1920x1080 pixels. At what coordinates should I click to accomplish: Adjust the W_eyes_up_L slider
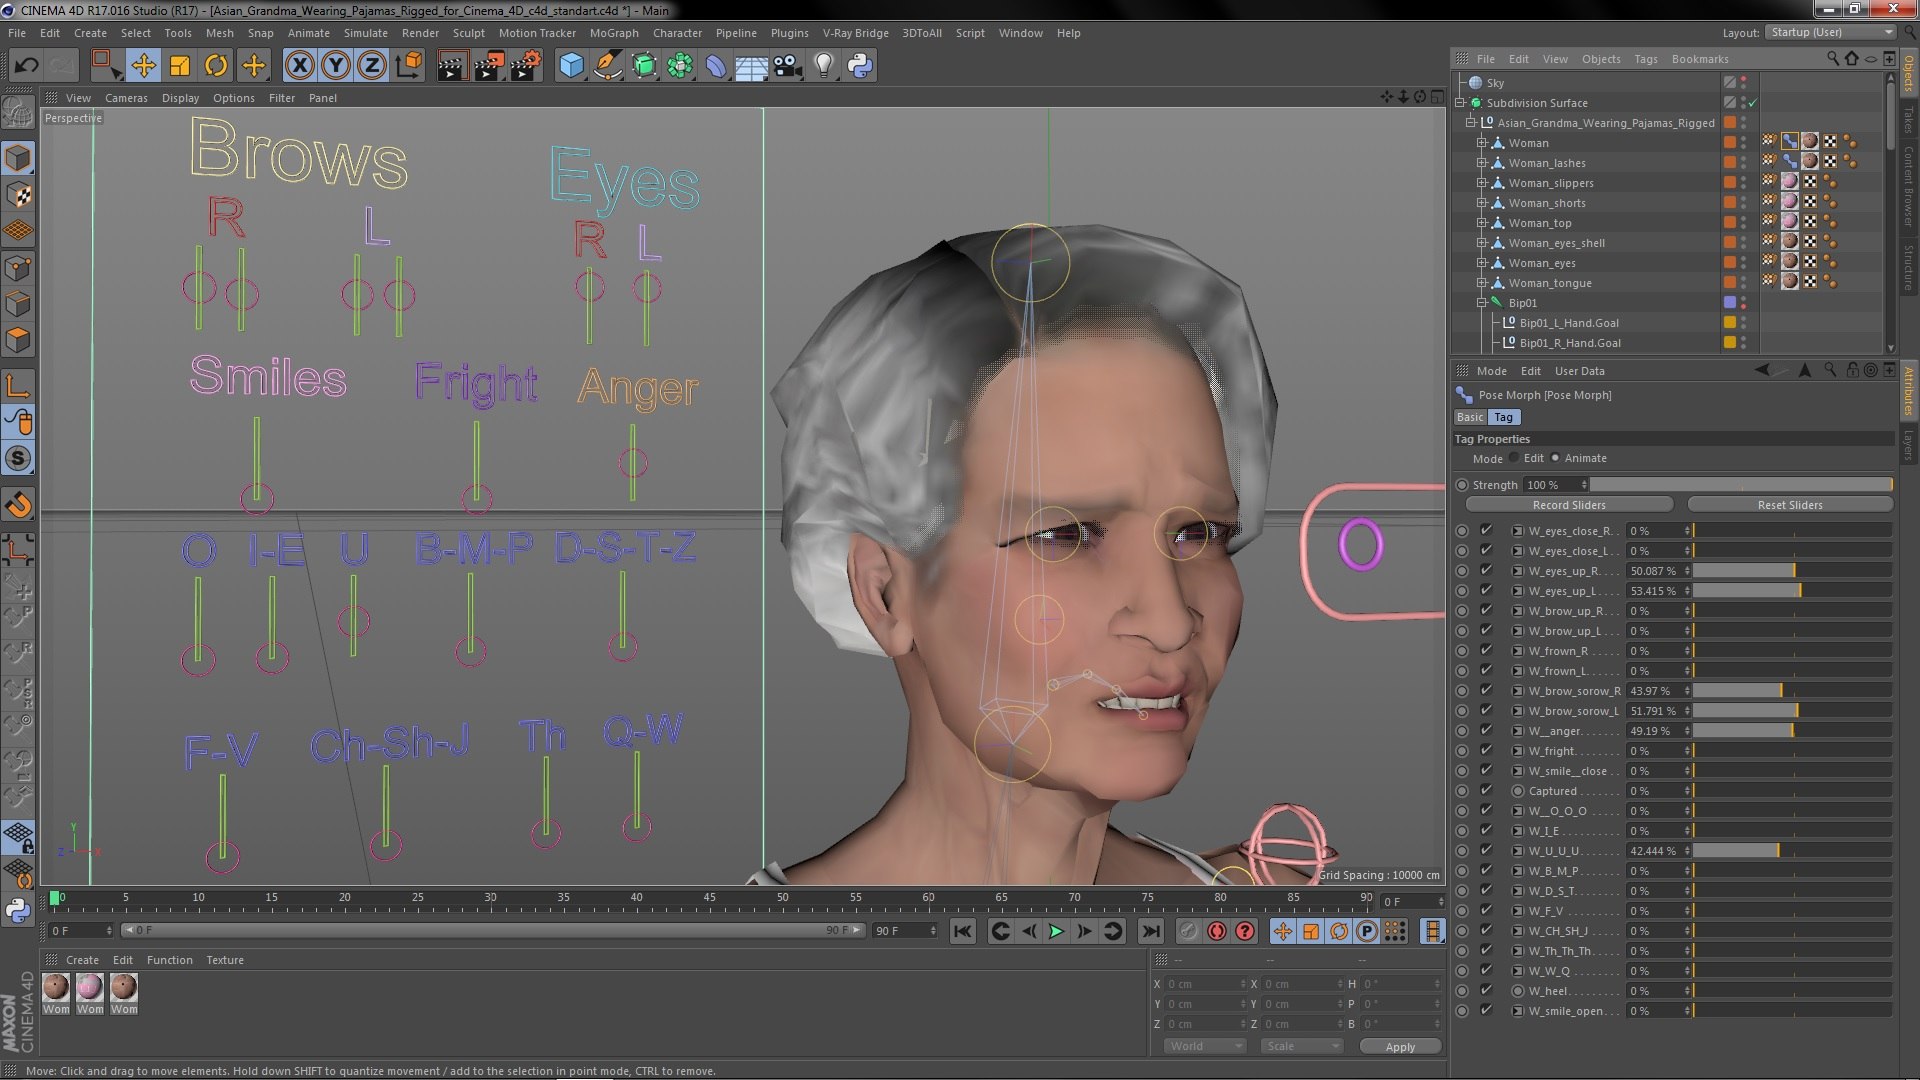pyautogui.click(x=1792, y=590)
